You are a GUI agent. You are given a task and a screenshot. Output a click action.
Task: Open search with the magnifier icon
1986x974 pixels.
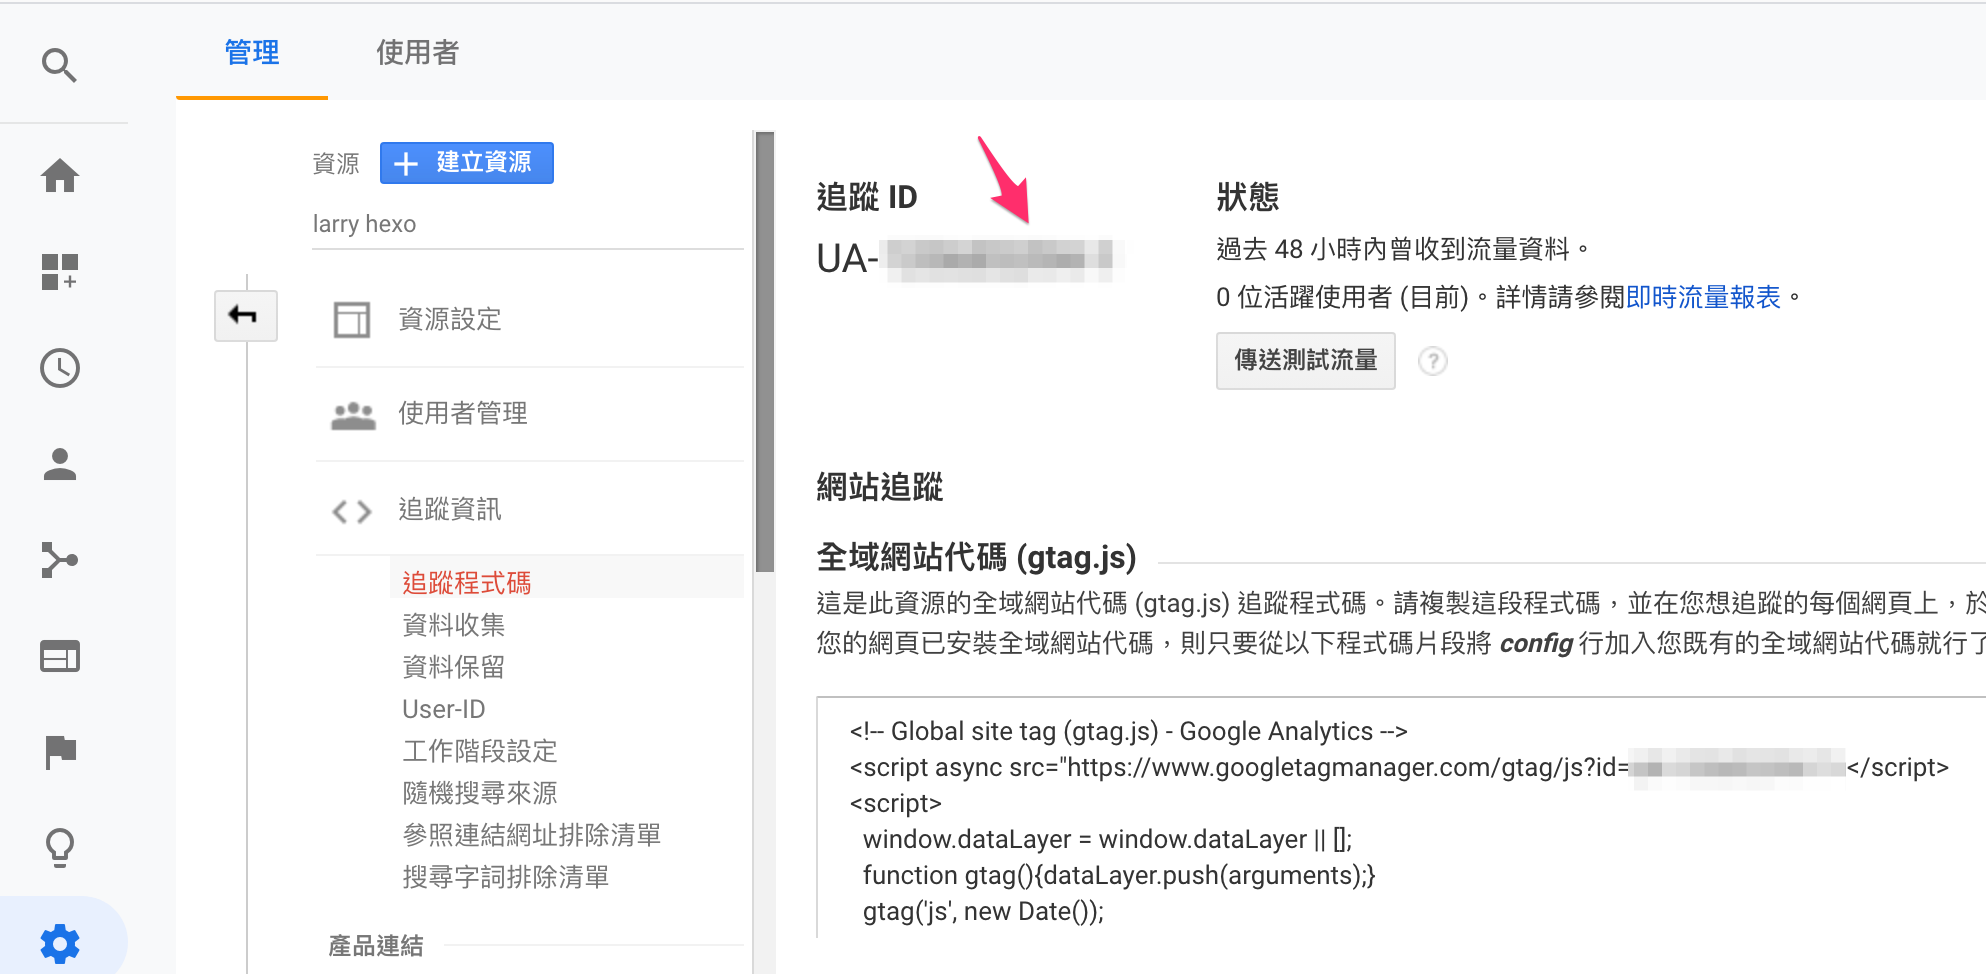(59, 66)
